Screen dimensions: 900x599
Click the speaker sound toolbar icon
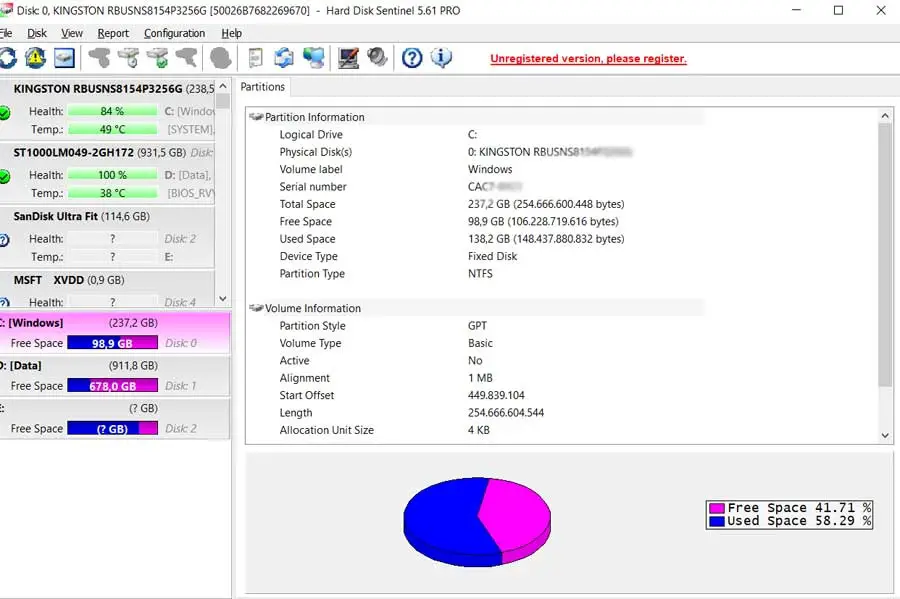click(x=377, y=57)
